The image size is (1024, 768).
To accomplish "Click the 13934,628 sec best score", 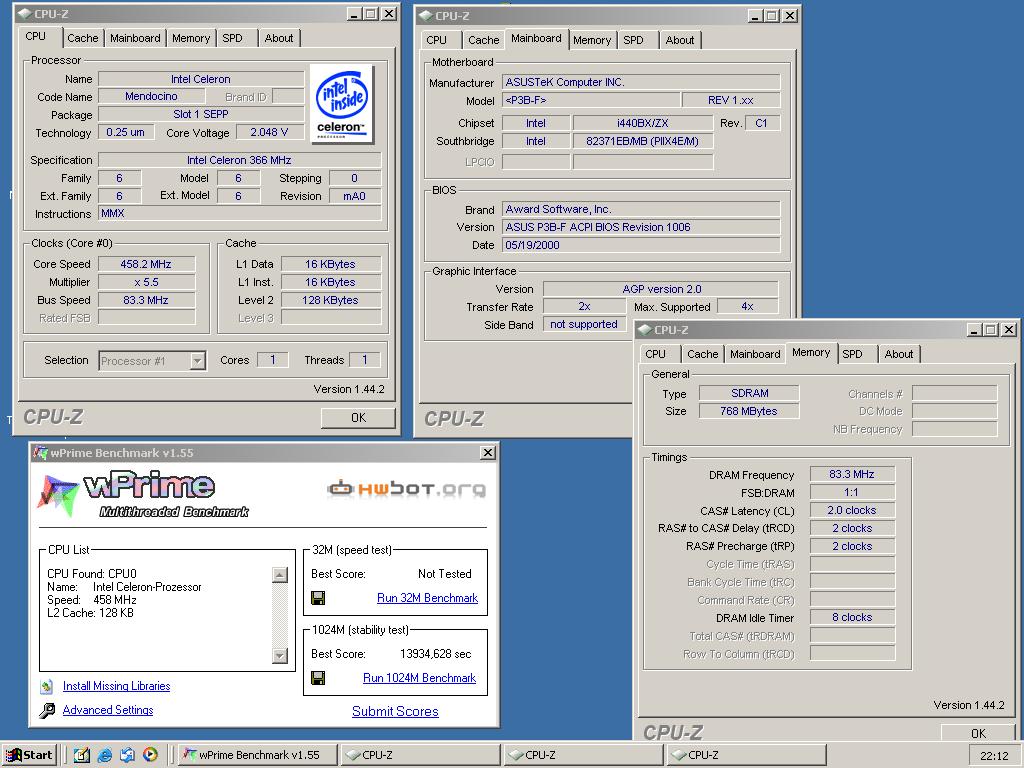I will tap(435, 654).
